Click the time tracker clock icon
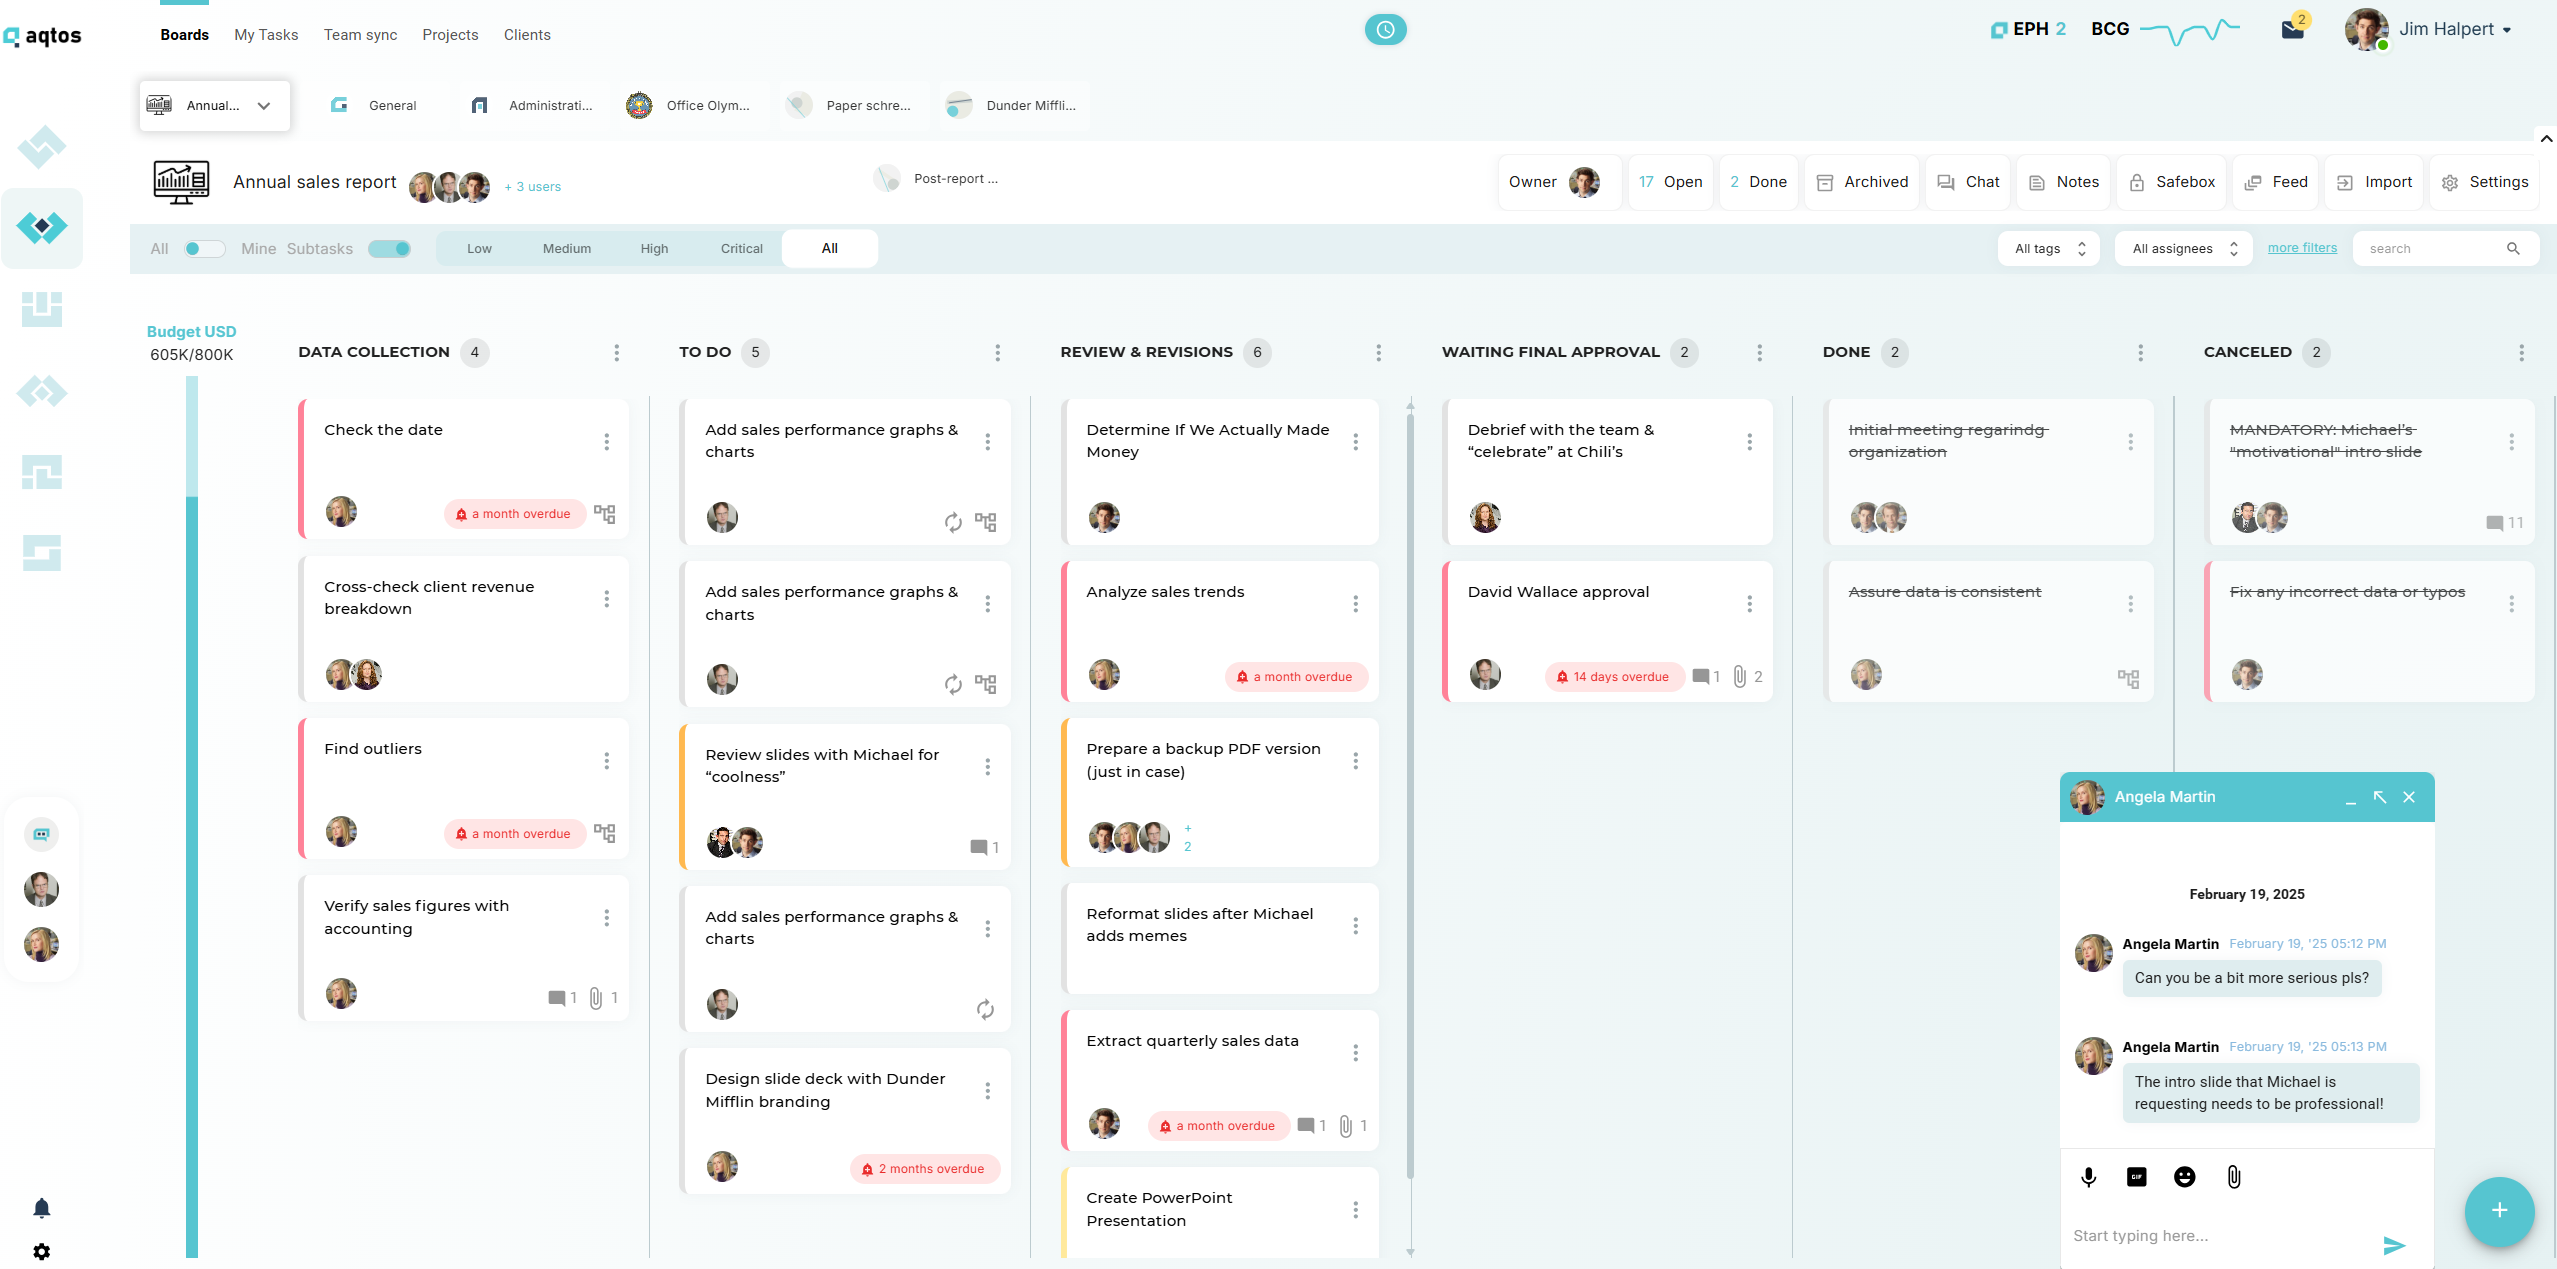Image resolution: width=2557 pixels, height=1269 pixels. pyautogui.click(x=1385, y=30)
